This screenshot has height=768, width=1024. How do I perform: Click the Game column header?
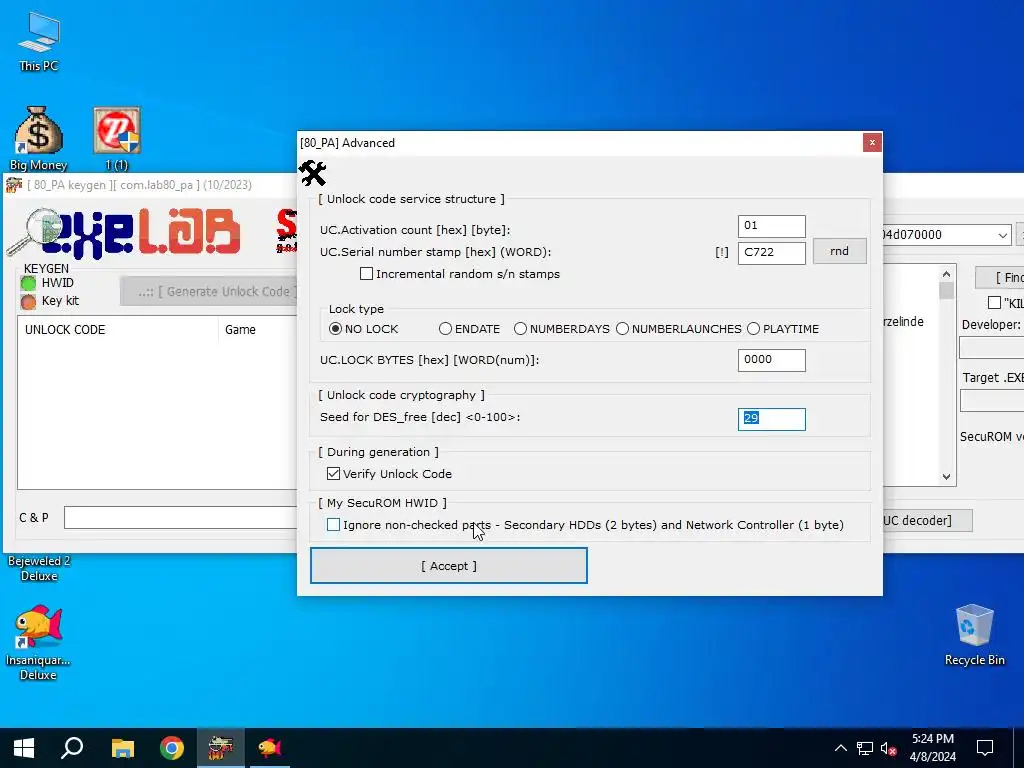tap(257, 330)
